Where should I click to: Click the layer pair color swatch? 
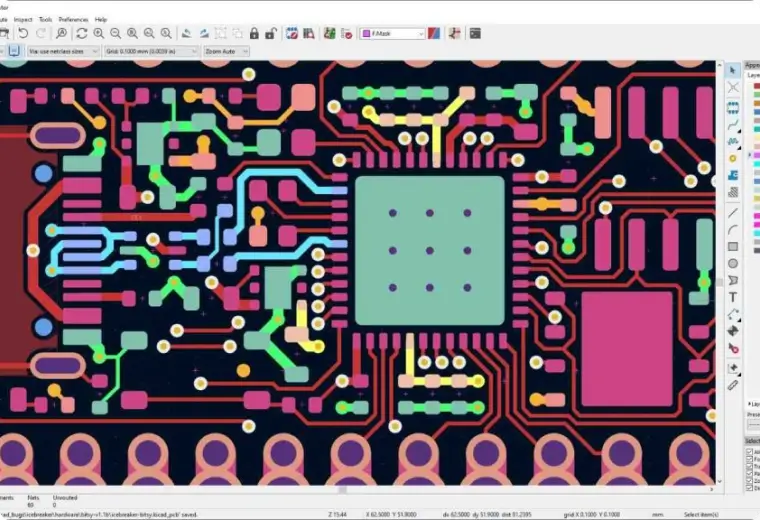coord(434,33)
